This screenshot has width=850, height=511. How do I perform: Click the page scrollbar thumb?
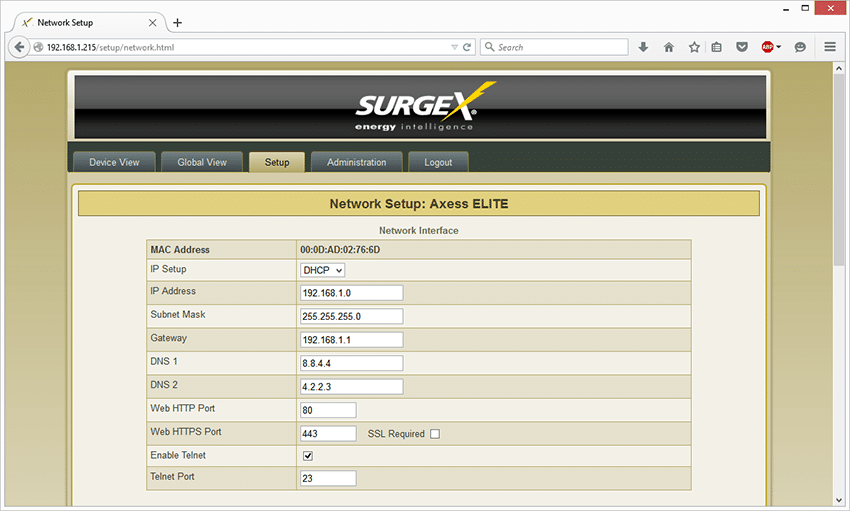(839, 171)
